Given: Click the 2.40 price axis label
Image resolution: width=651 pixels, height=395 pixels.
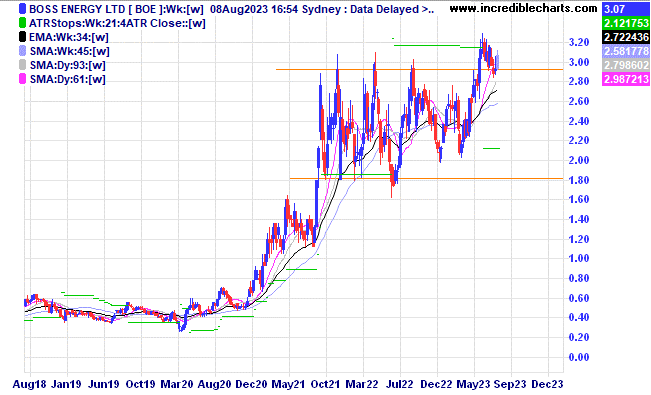Looking at the screenshot, I should (x=579, y=121).
